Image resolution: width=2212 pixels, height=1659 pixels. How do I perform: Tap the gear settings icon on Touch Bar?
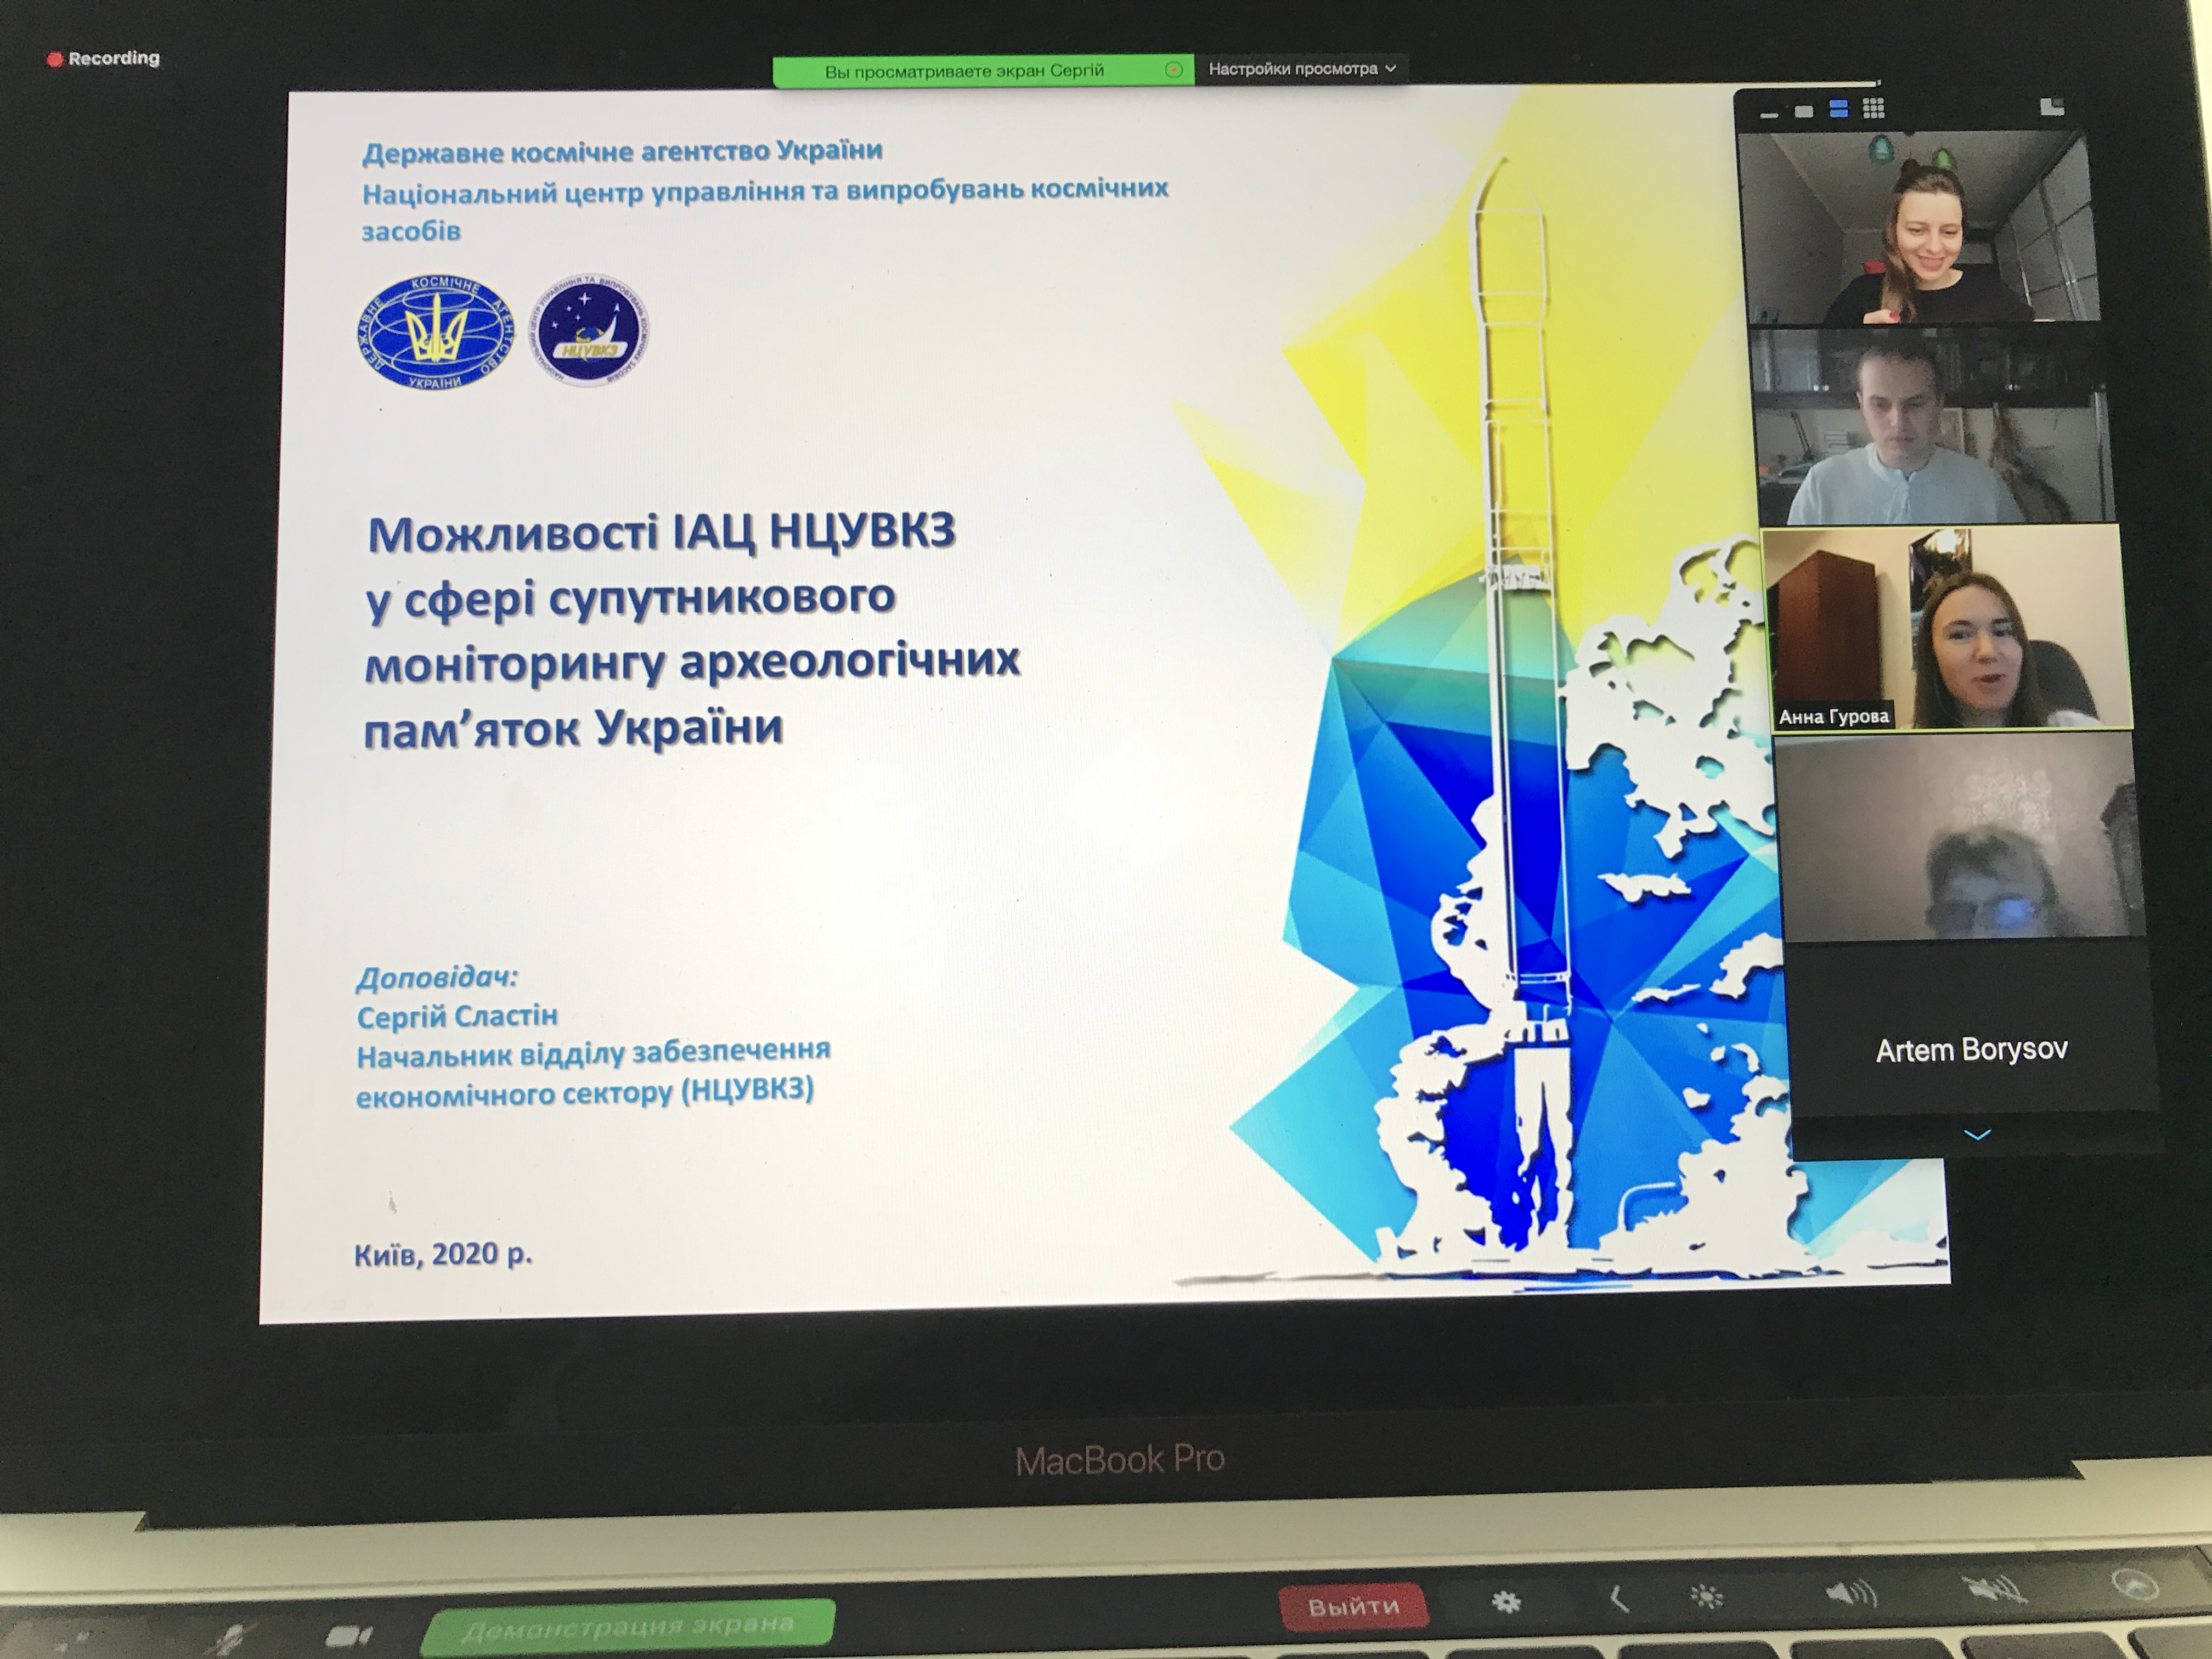click(1506, 1602)
